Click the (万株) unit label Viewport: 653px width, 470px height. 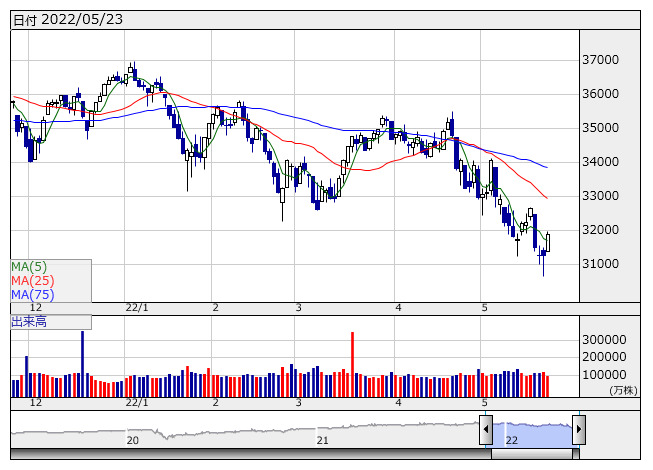[x=623, y=390]
